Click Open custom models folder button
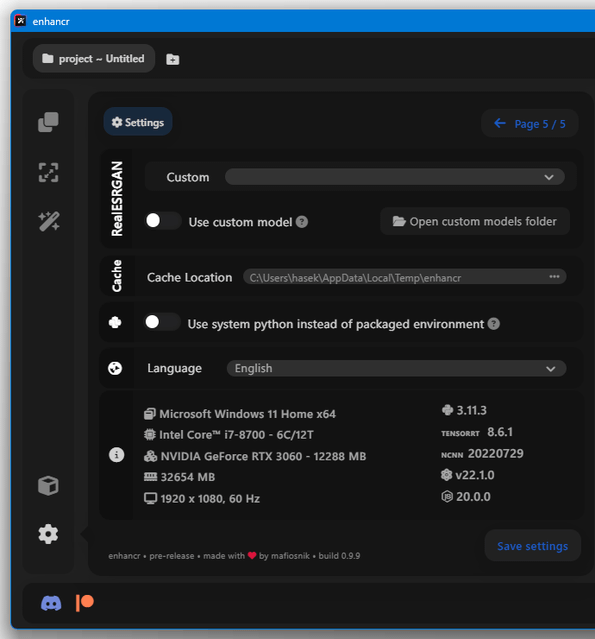 coord(475,221)
